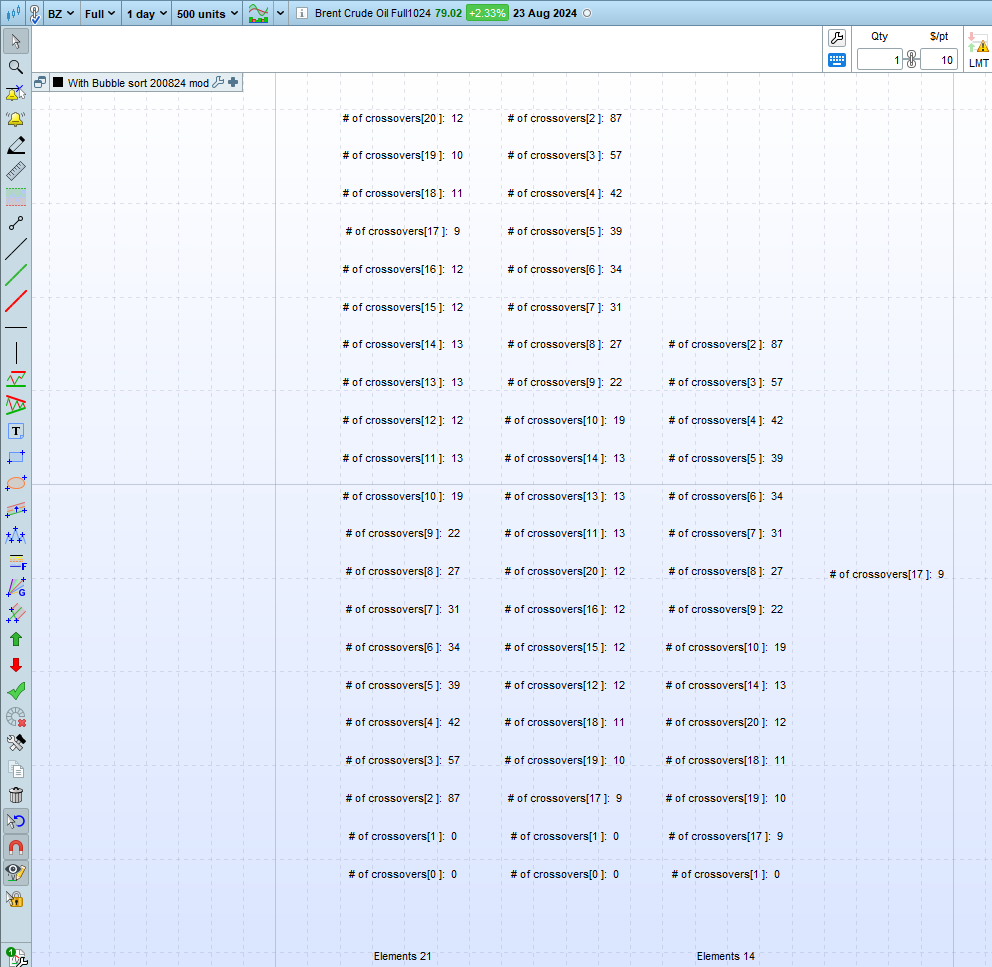Open the blue keyboard order entry icon
This screenshot has width=992, height=967.
(x=837, y=60)
